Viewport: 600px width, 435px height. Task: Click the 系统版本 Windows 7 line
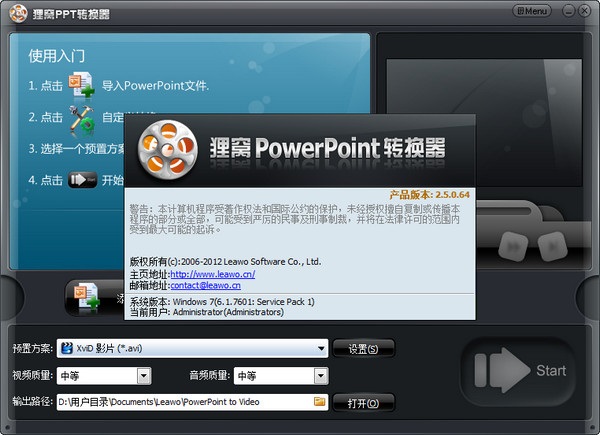pyautogui.click(x=222, y=302)
